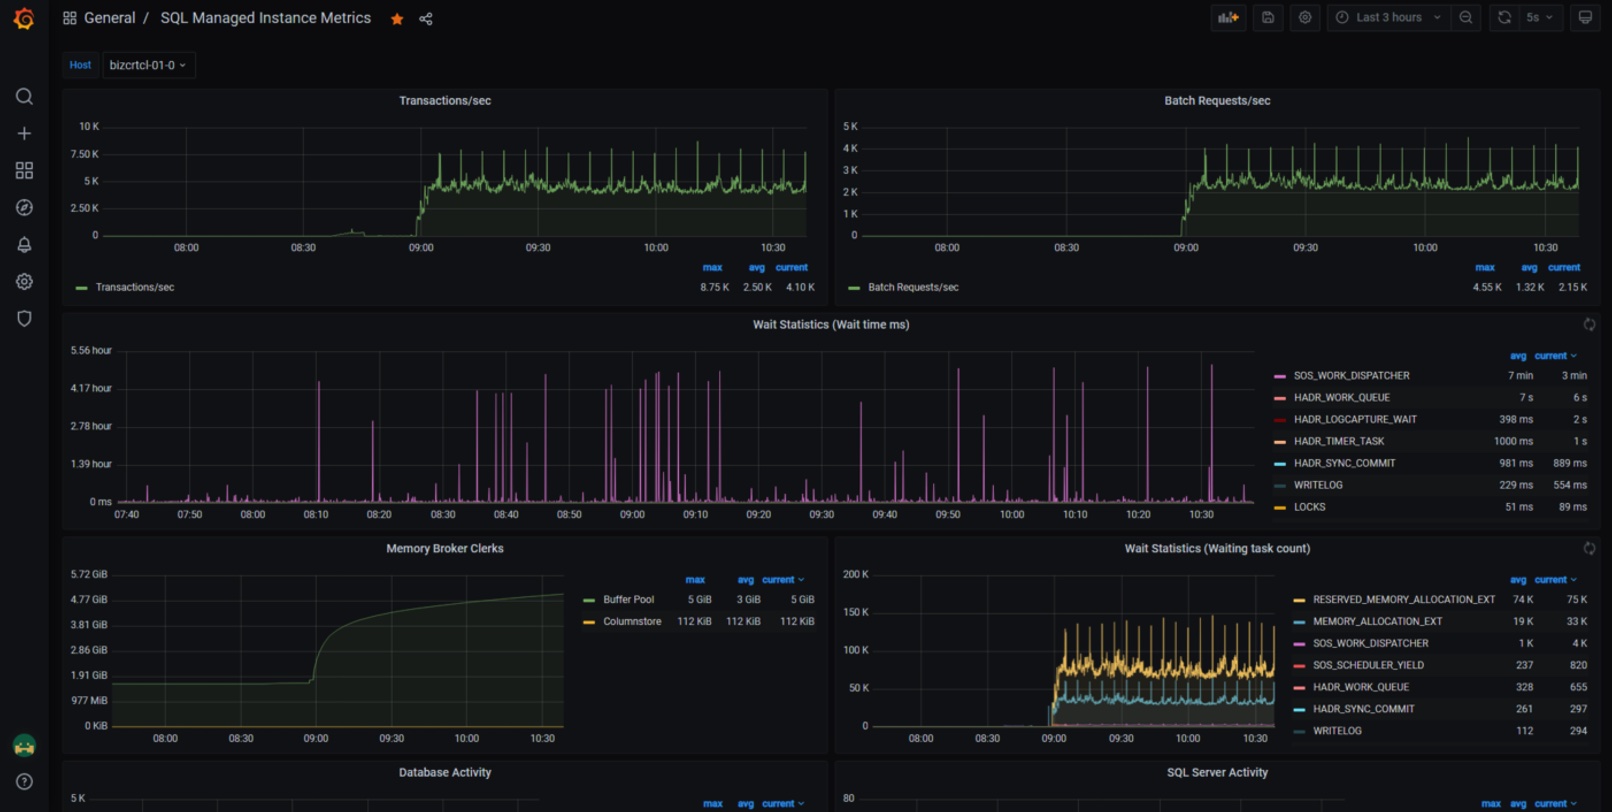Screen dimensions: 1612x812
Task: Click the Host variable label
Action: (x=80, y=65)
